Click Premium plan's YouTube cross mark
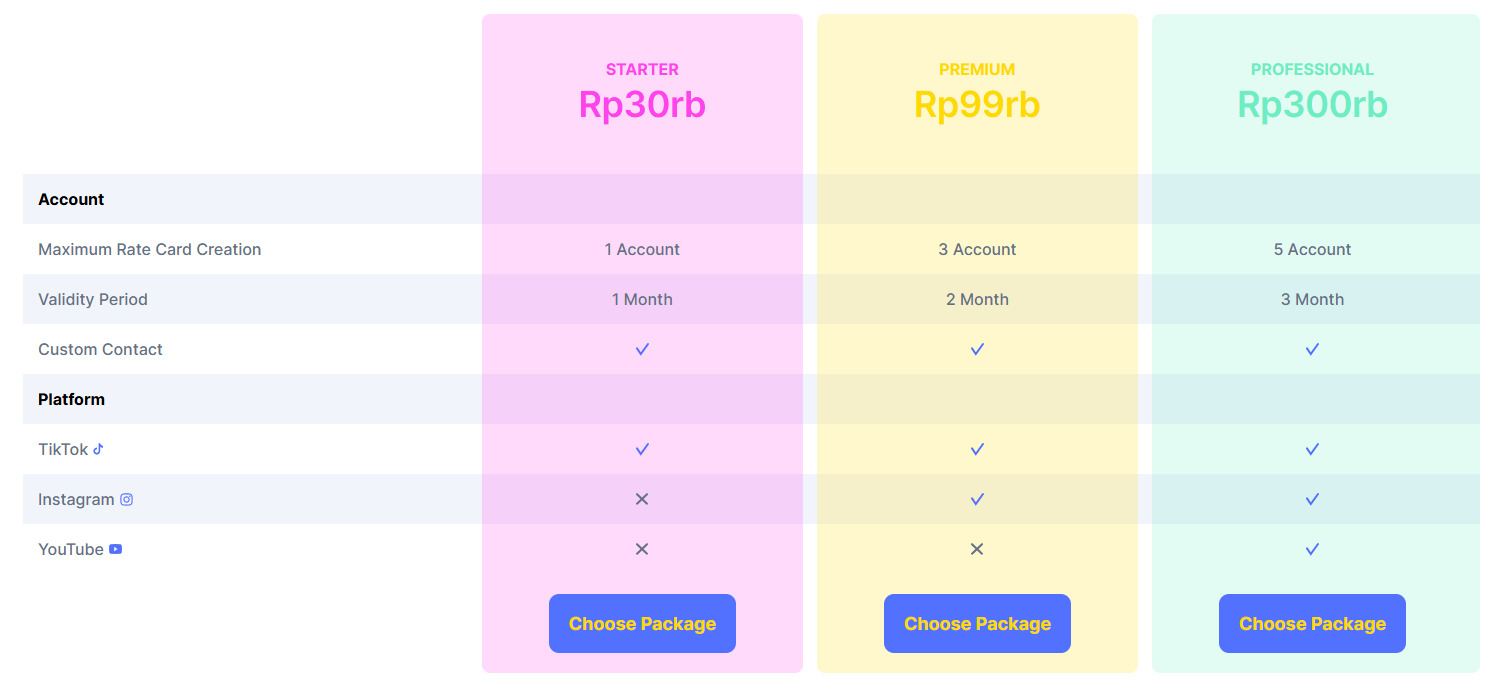Screen dimensions: 1507x691 (977, 549)
